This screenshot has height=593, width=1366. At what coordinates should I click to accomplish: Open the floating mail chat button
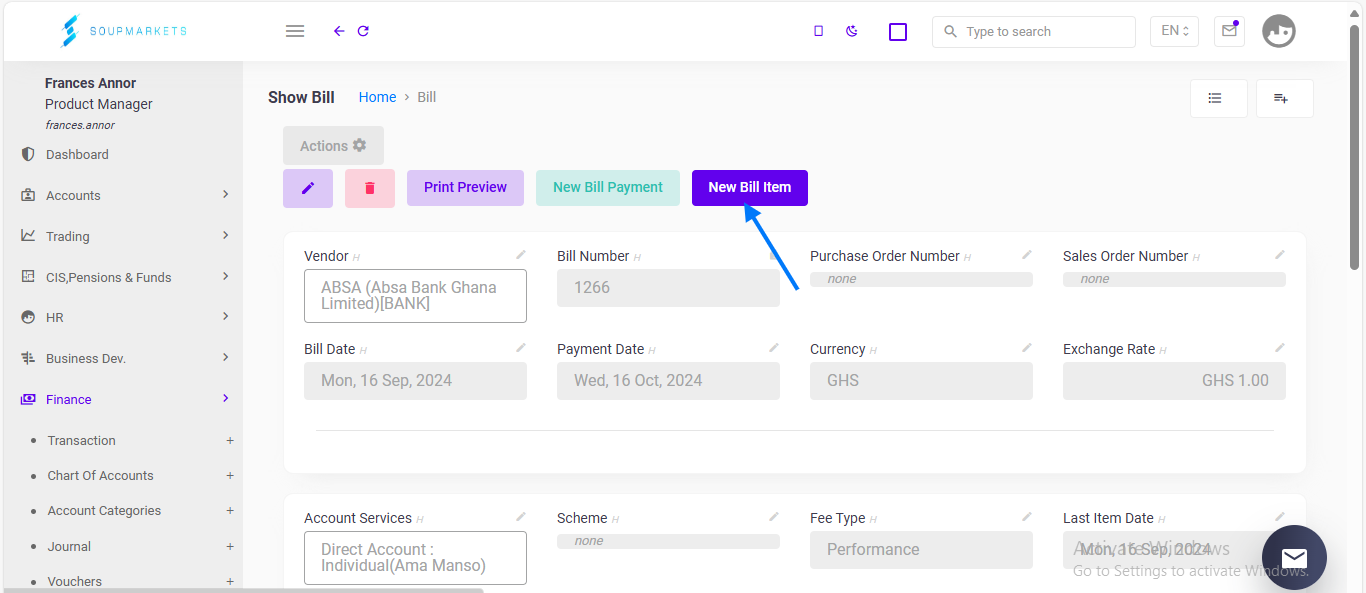1294,557
